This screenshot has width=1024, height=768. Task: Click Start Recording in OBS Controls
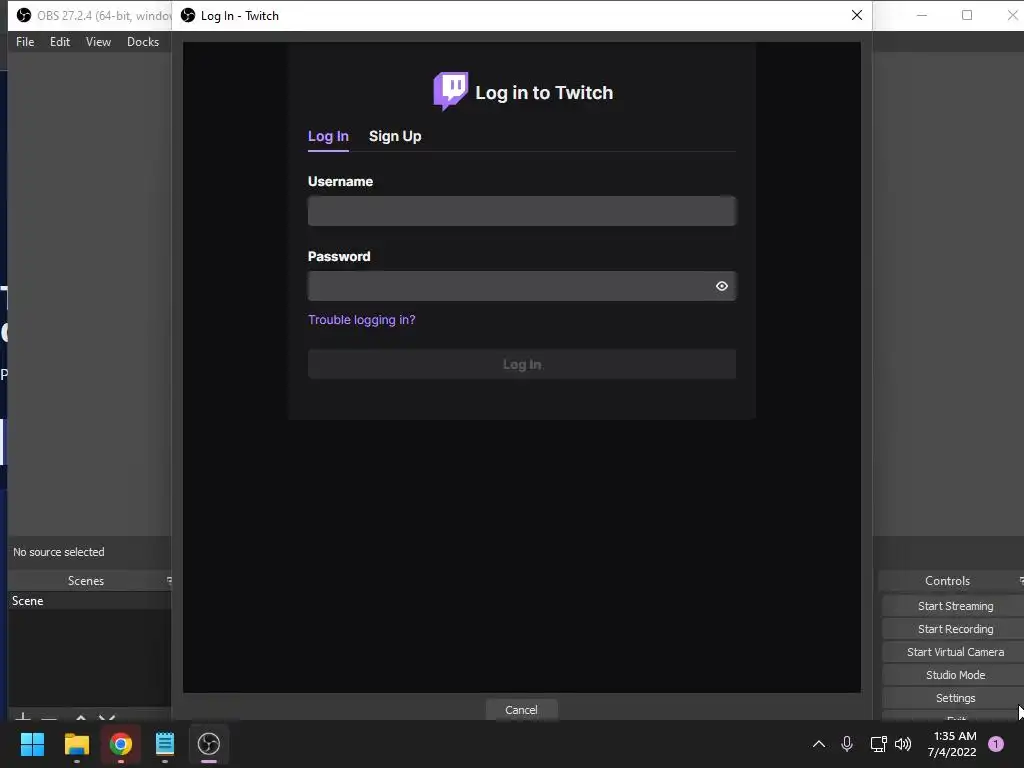[954, 629]
